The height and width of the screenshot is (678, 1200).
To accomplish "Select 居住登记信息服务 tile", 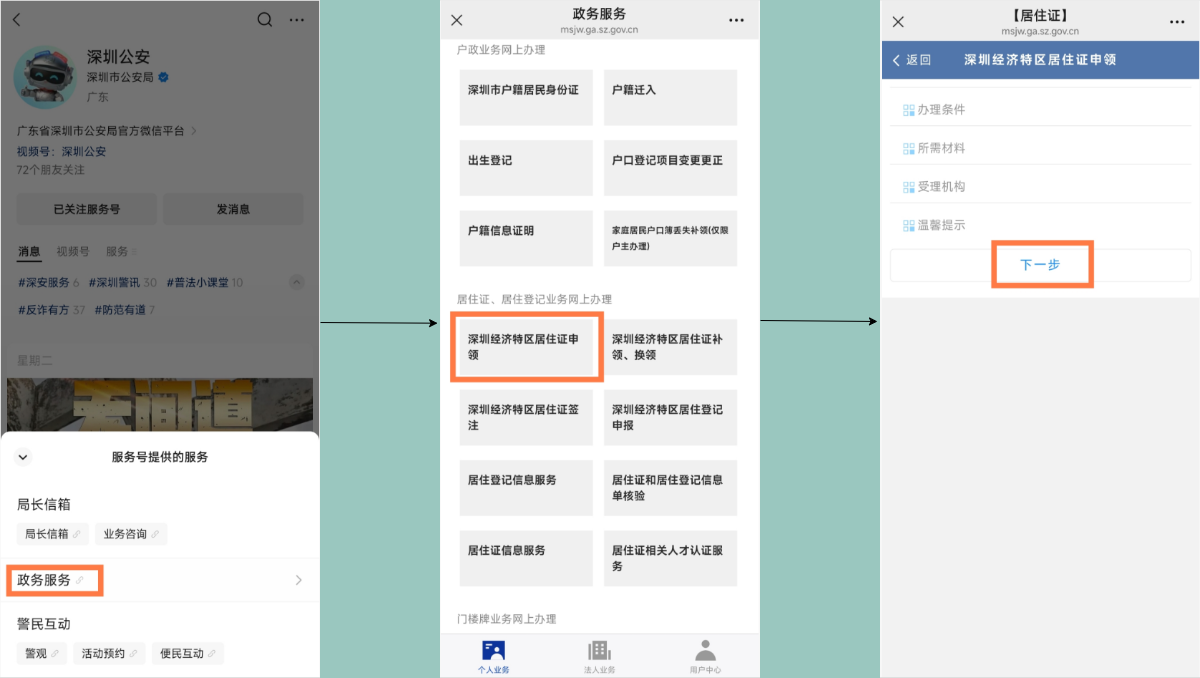I will tap(526, 488).
